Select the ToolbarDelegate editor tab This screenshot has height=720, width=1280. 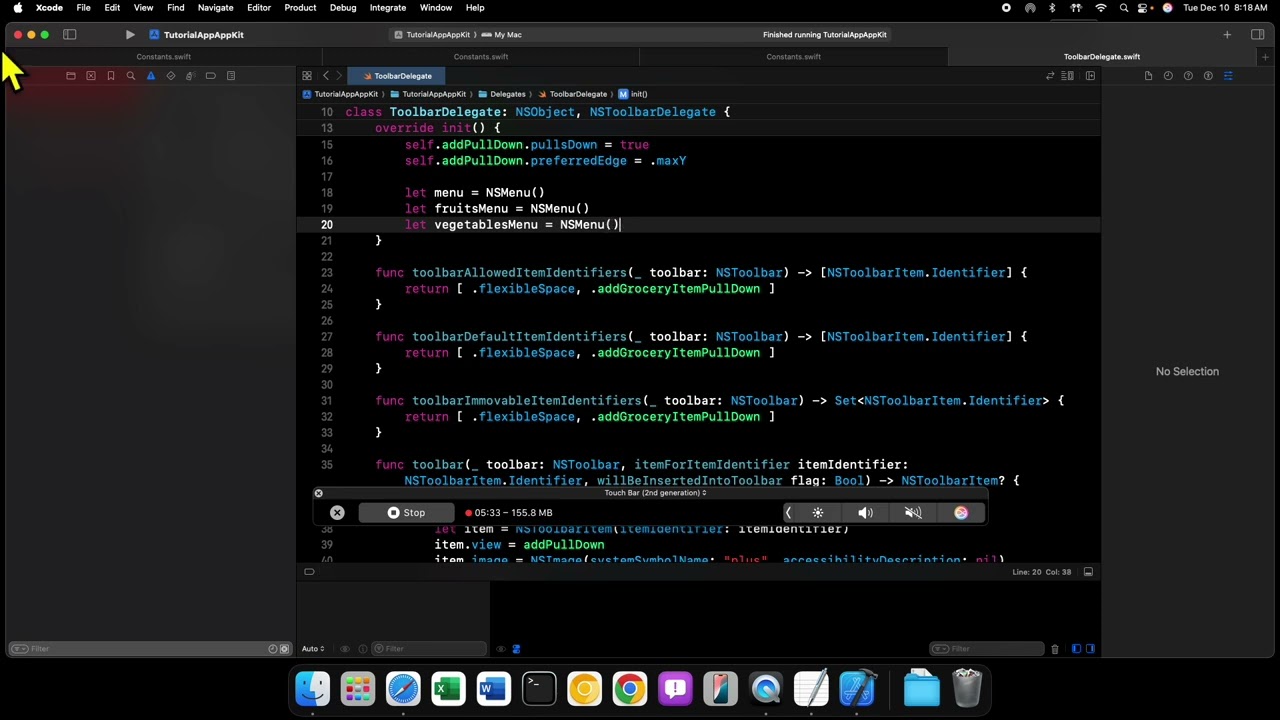[x=397, y=76]
